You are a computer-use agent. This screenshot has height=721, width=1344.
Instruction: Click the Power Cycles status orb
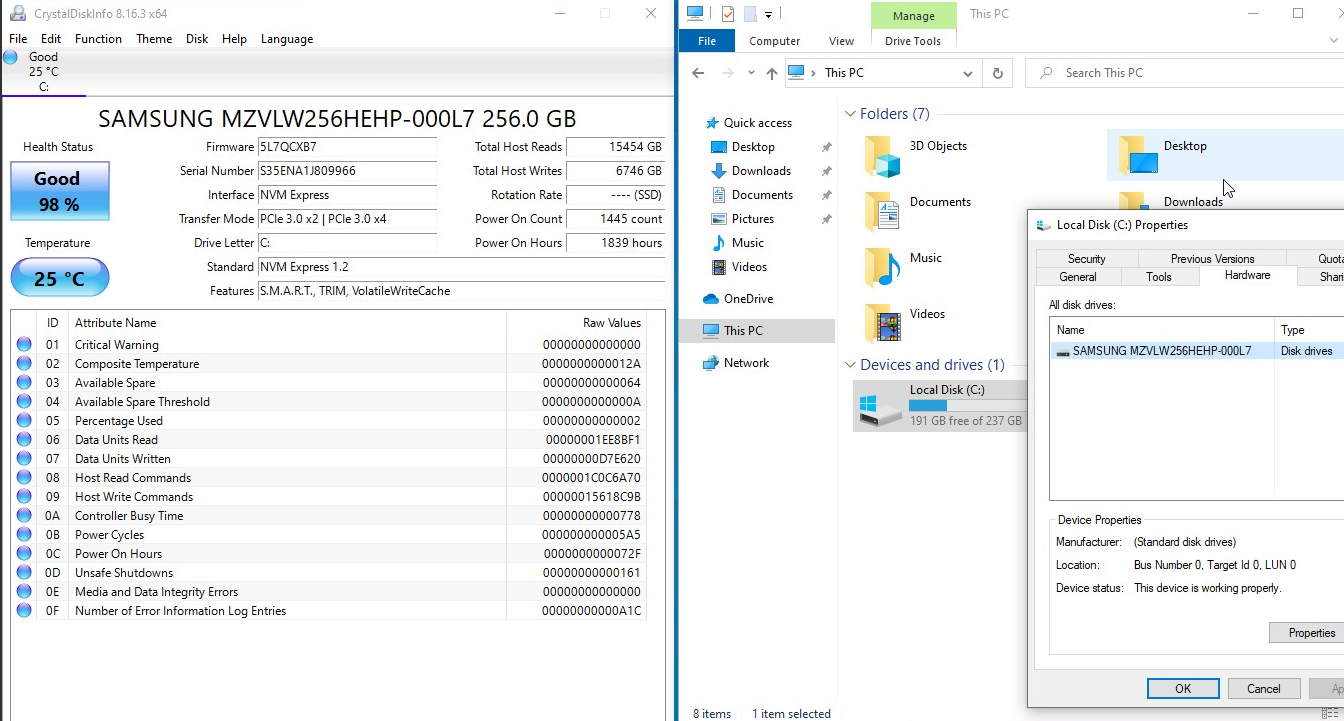pyautogui.click(x=24, y=535)
